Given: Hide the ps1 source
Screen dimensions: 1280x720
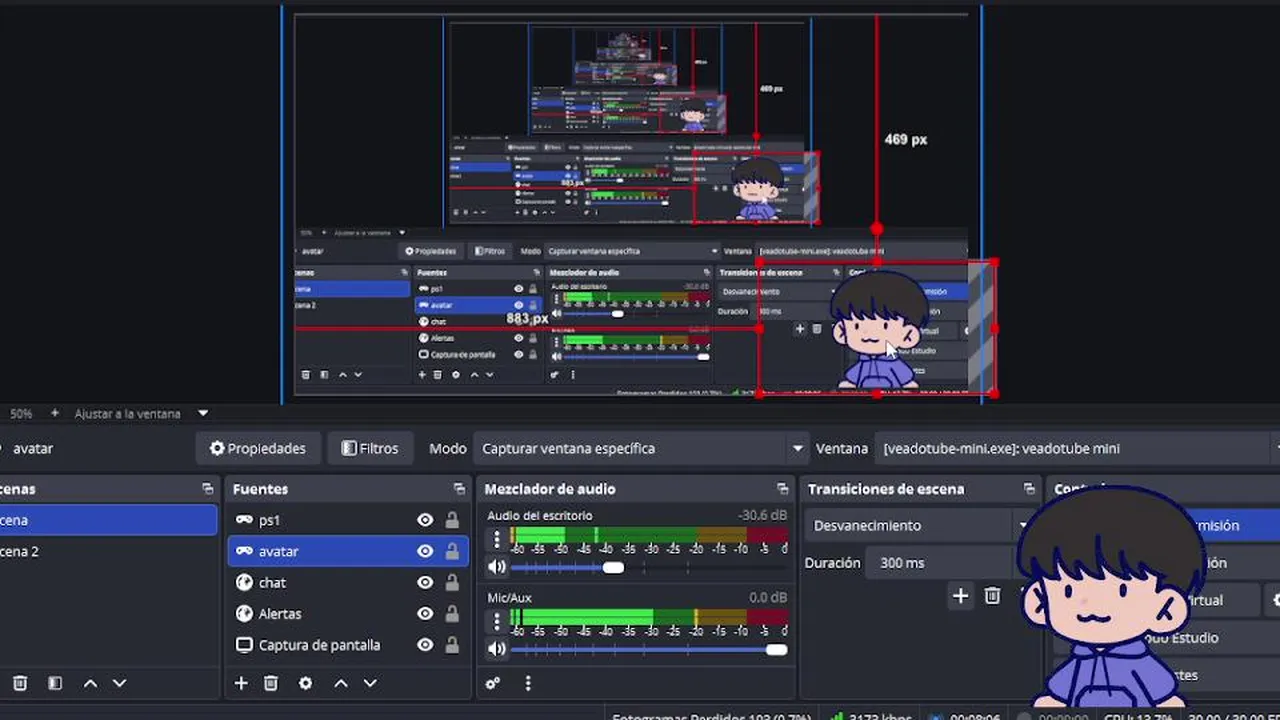Looking at the screenshot, I should pos(425,520).
